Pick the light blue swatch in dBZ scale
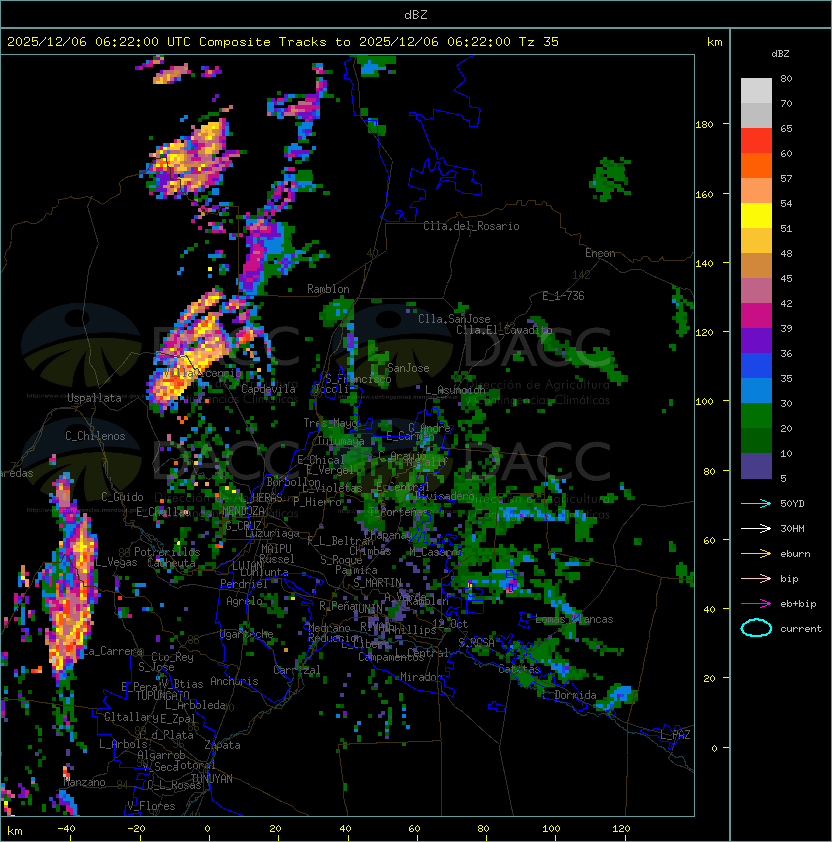This screenshot has height=842, width=832. click(756, 391)
